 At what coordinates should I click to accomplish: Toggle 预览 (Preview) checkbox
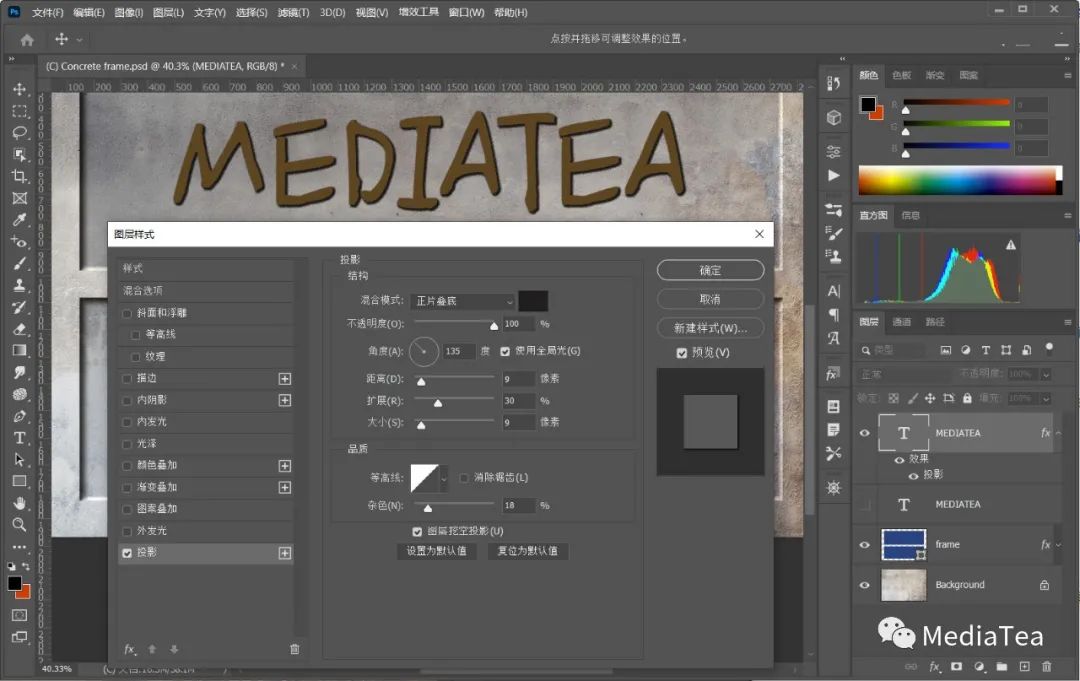682,353
